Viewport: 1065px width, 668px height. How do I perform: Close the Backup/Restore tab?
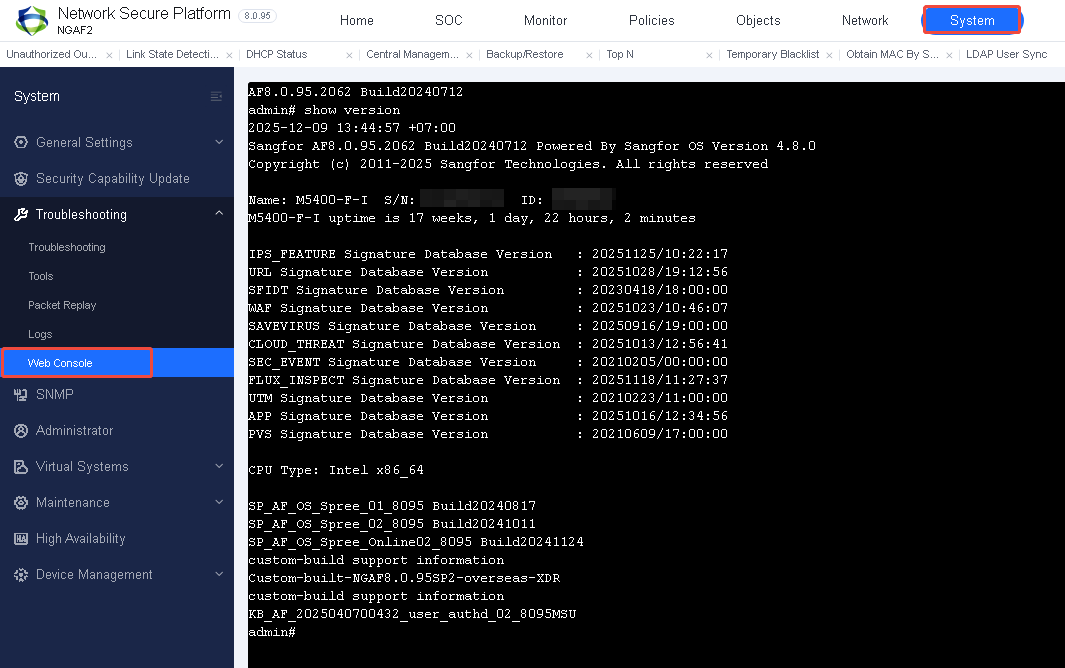589,55
